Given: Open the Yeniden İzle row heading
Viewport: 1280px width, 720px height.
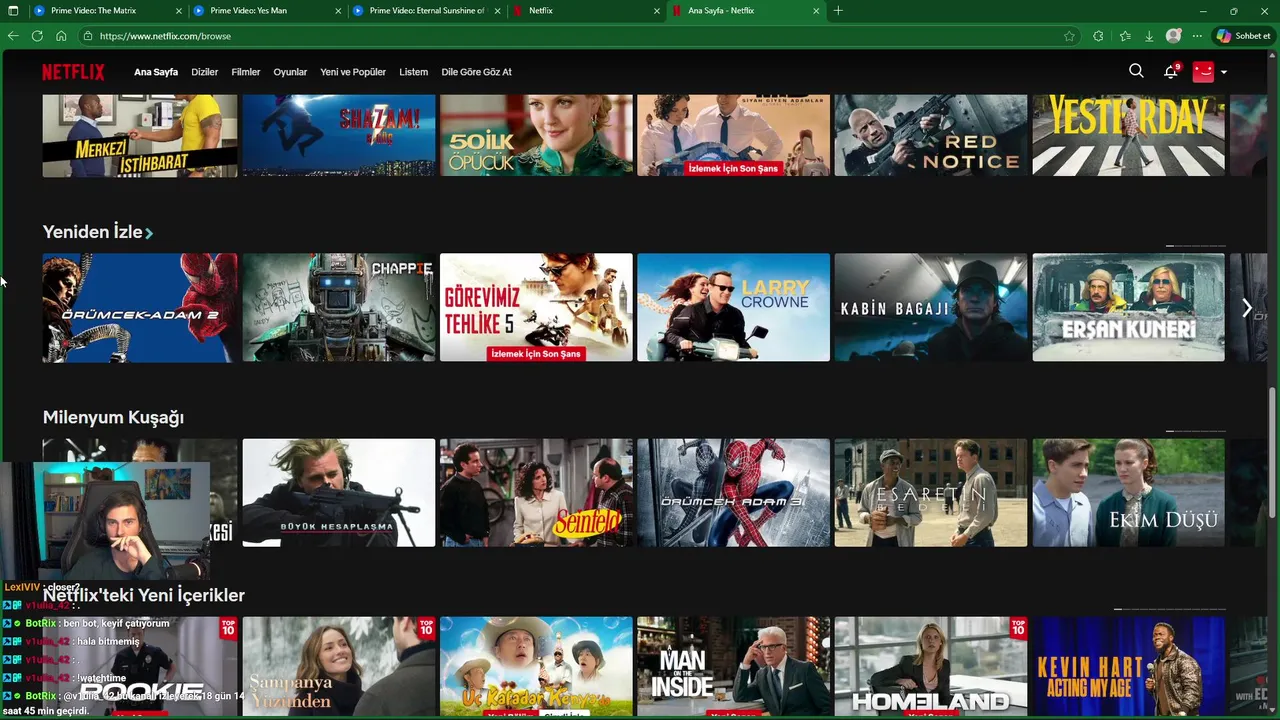Looking at the screenshot, I should coord(92,232).
